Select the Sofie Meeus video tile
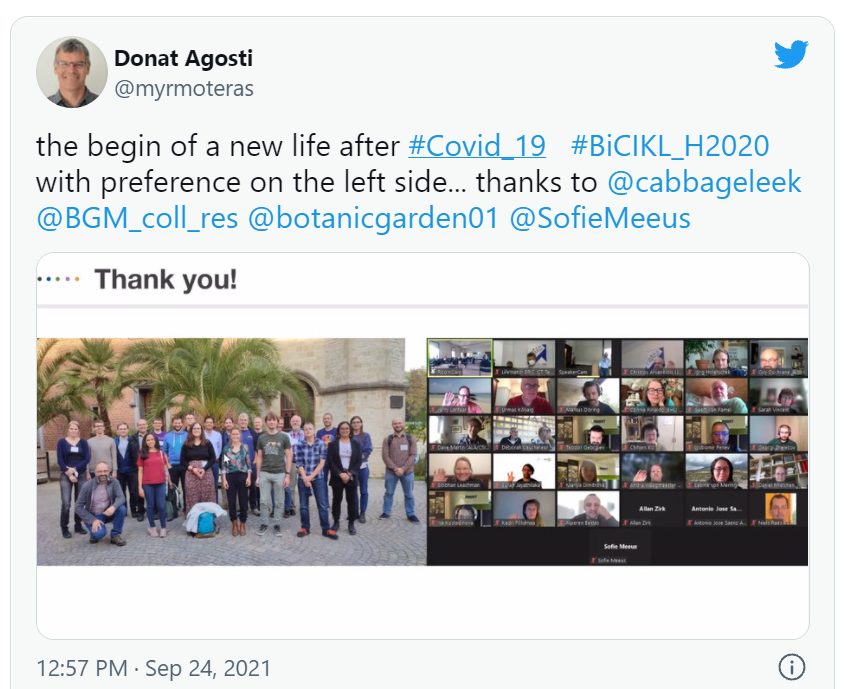Image resolution: width=844 pixels, height=689 pixels. 620,546
